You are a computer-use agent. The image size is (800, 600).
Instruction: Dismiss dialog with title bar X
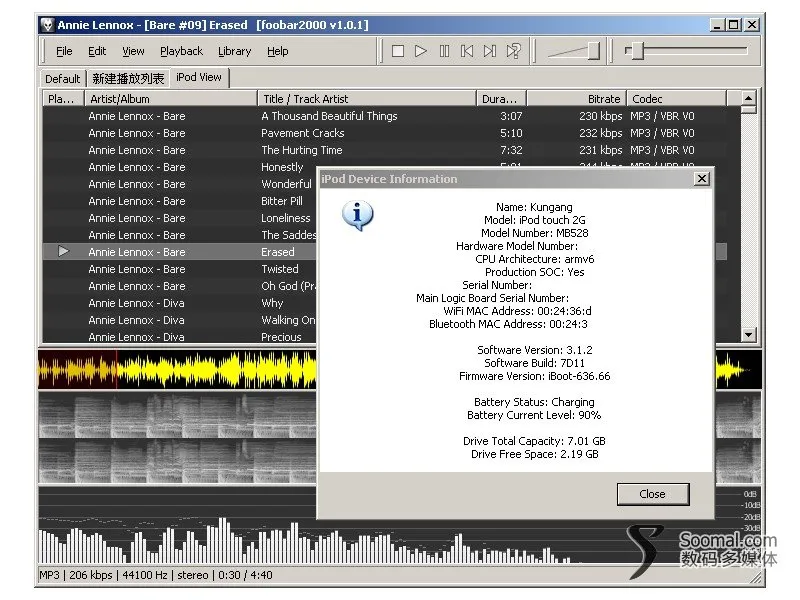[702, 179]
